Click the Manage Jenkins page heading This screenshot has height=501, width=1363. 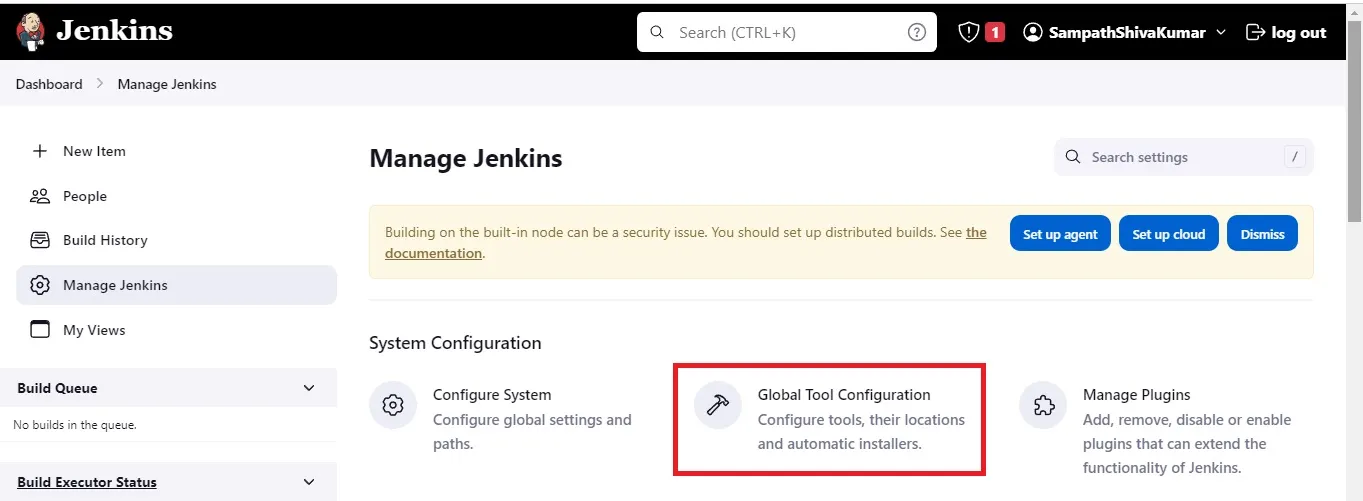pyautogui.click(x=466, y=158)
